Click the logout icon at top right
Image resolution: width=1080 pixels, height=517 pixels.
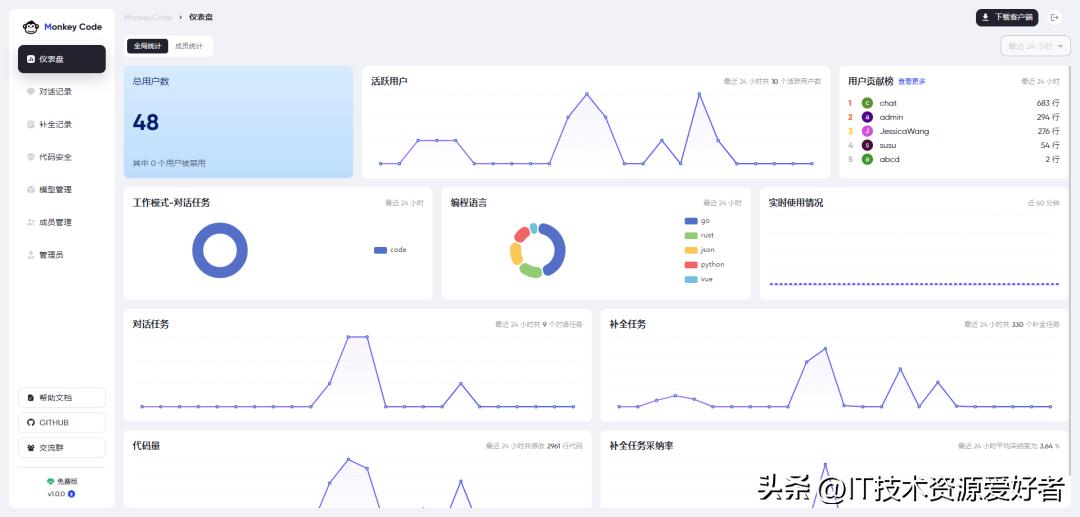coord(1054,18)
